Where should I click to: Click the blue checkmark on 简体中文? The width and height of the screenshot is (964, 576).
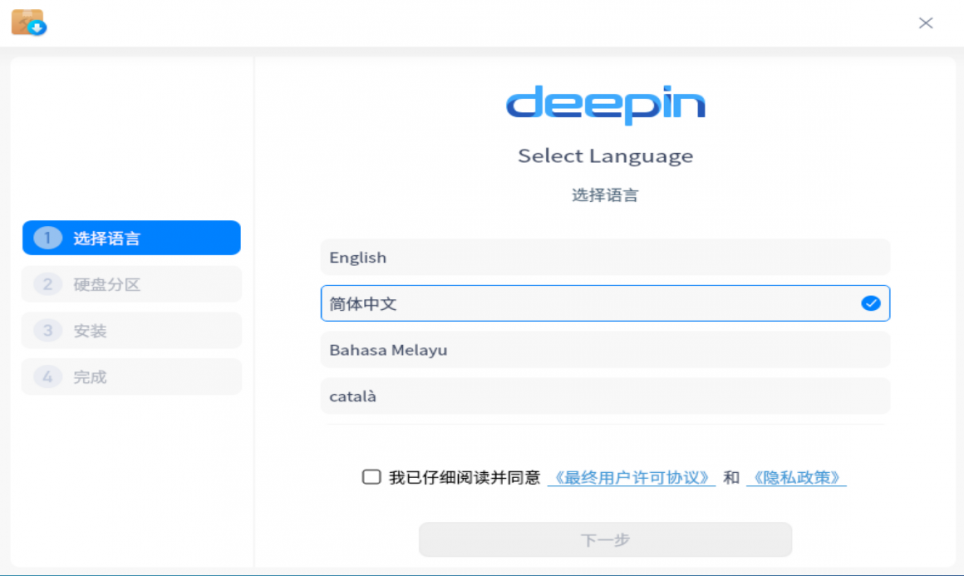[x=870, y=303]
